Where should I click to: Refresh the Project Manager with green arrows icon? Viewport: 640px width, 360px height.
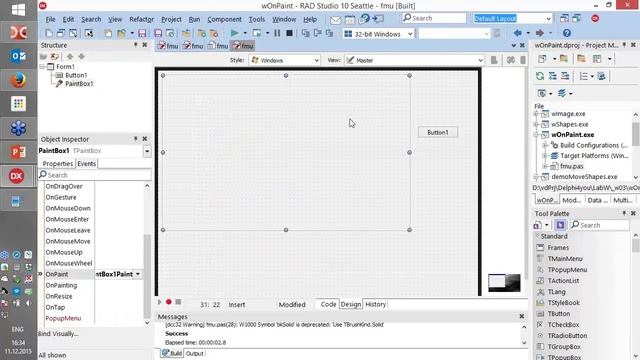coord(540,76)
